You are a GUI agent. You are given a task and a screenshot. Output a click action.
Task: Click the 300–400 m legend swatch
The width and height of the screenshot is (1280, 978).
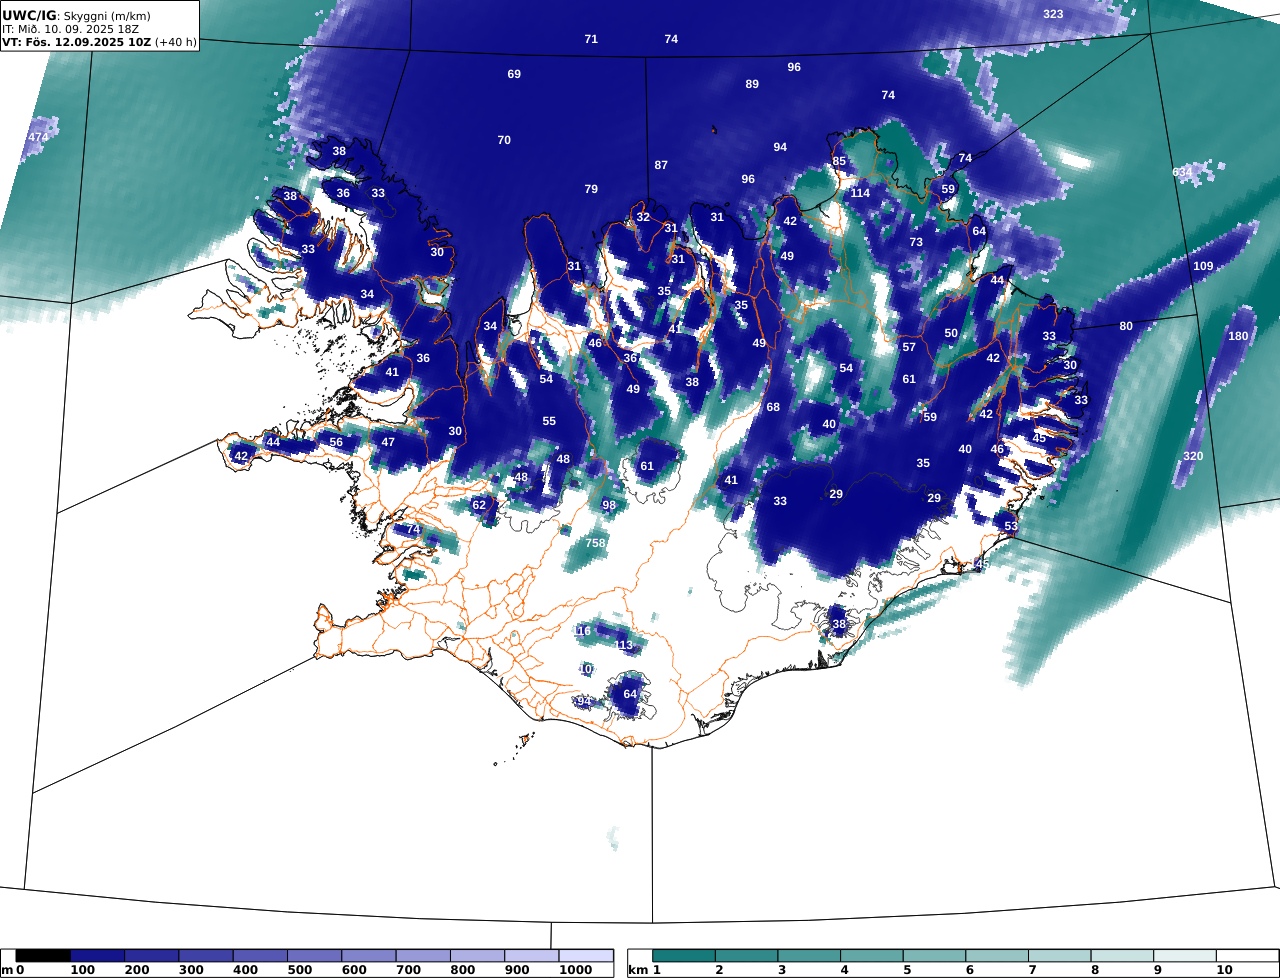tap(206, 956)
